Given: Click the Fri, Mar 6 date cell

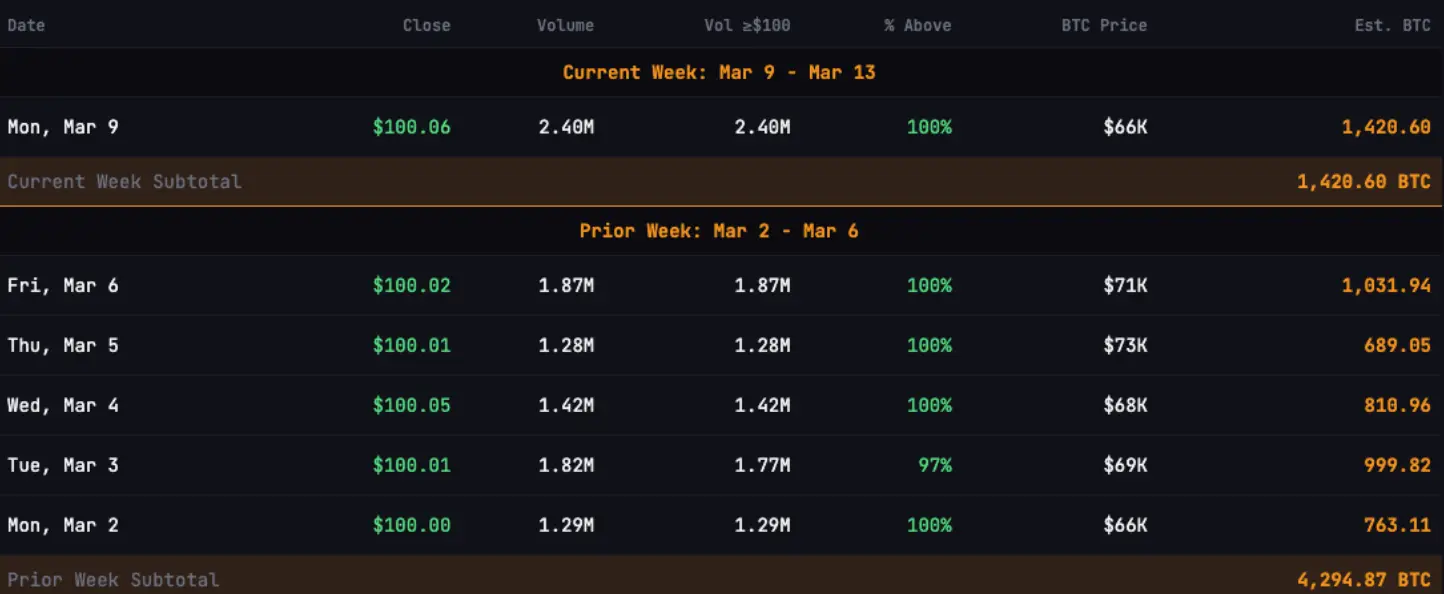Looking at the screenshot, I should pyautogui.click(x=63, y=285).
